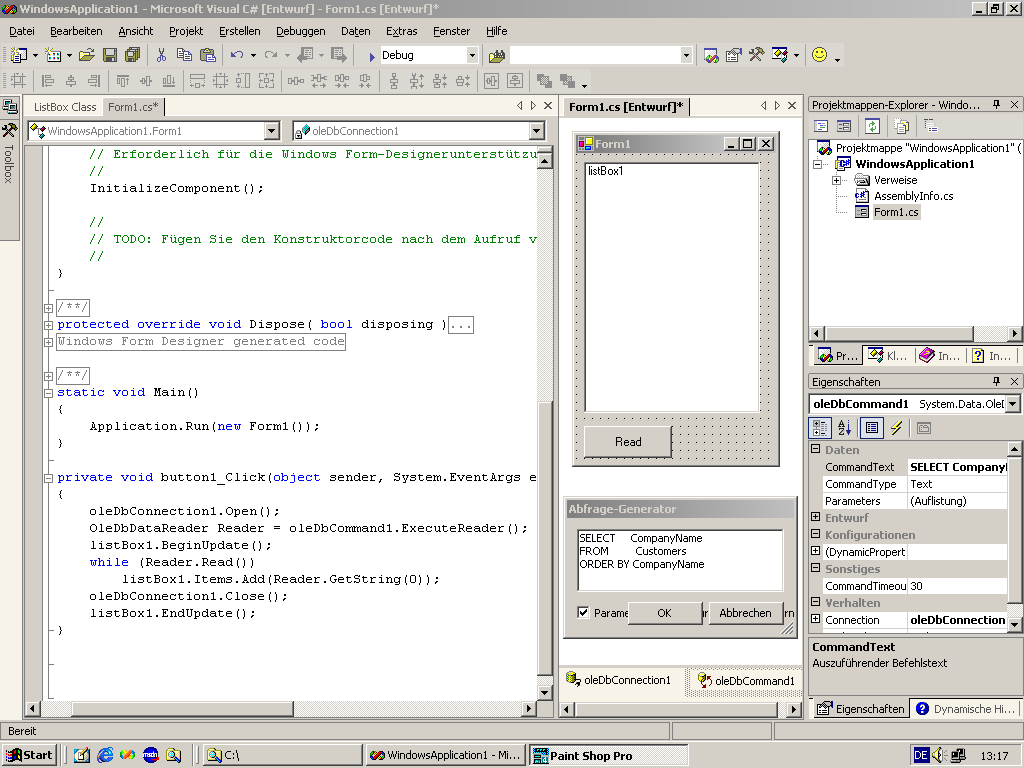Open a file with the folder icon
Screen dimensions: 1024x768
click(87, 56)
